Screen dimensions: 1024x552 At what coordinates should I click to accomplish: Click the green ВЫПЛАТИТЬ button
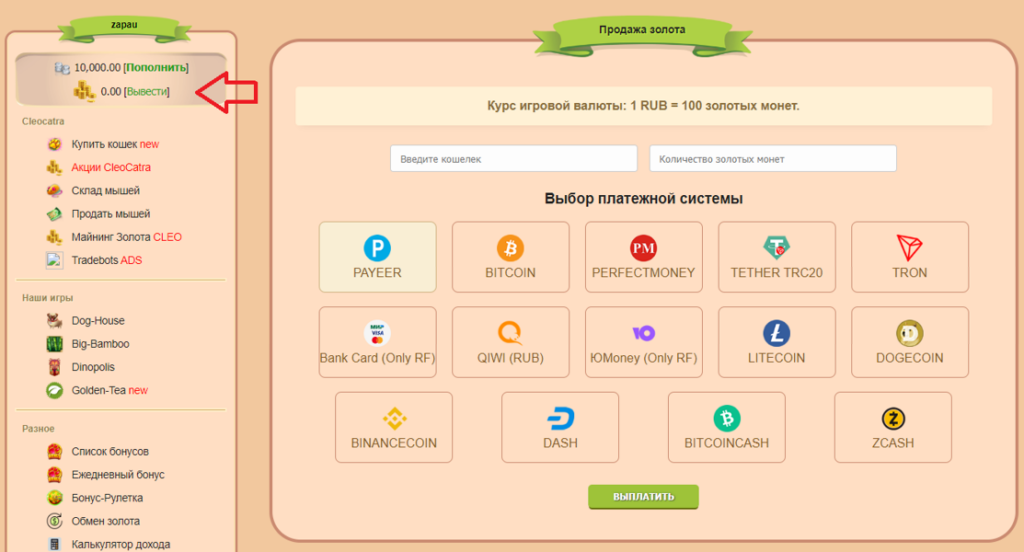pos(643,496)
